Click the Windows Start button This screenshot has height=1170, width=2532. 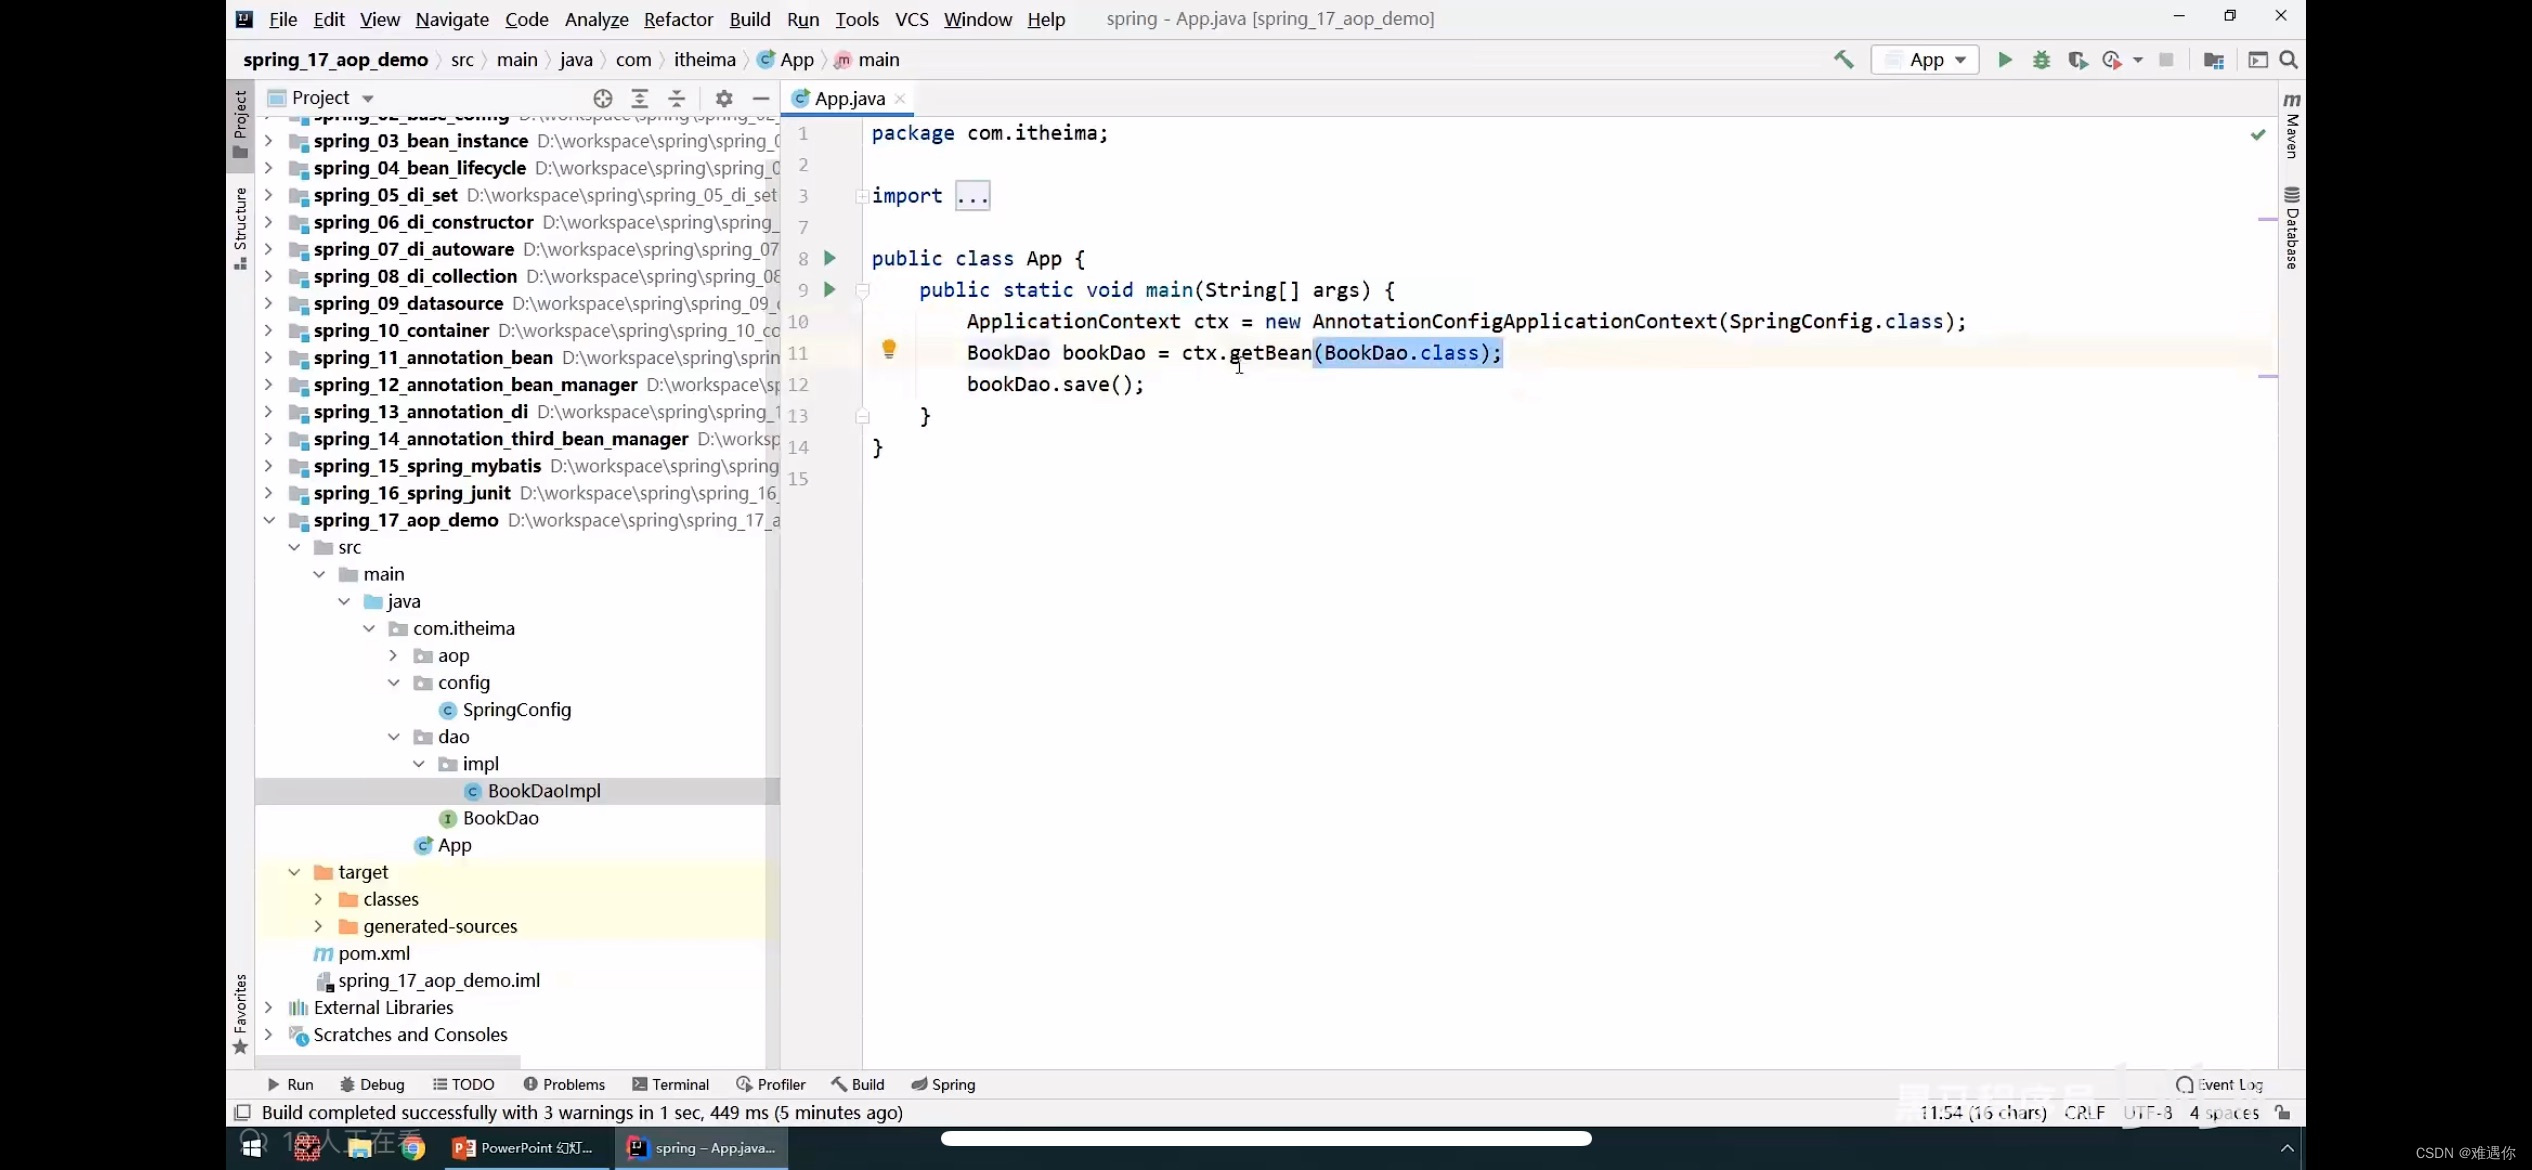252,1147
